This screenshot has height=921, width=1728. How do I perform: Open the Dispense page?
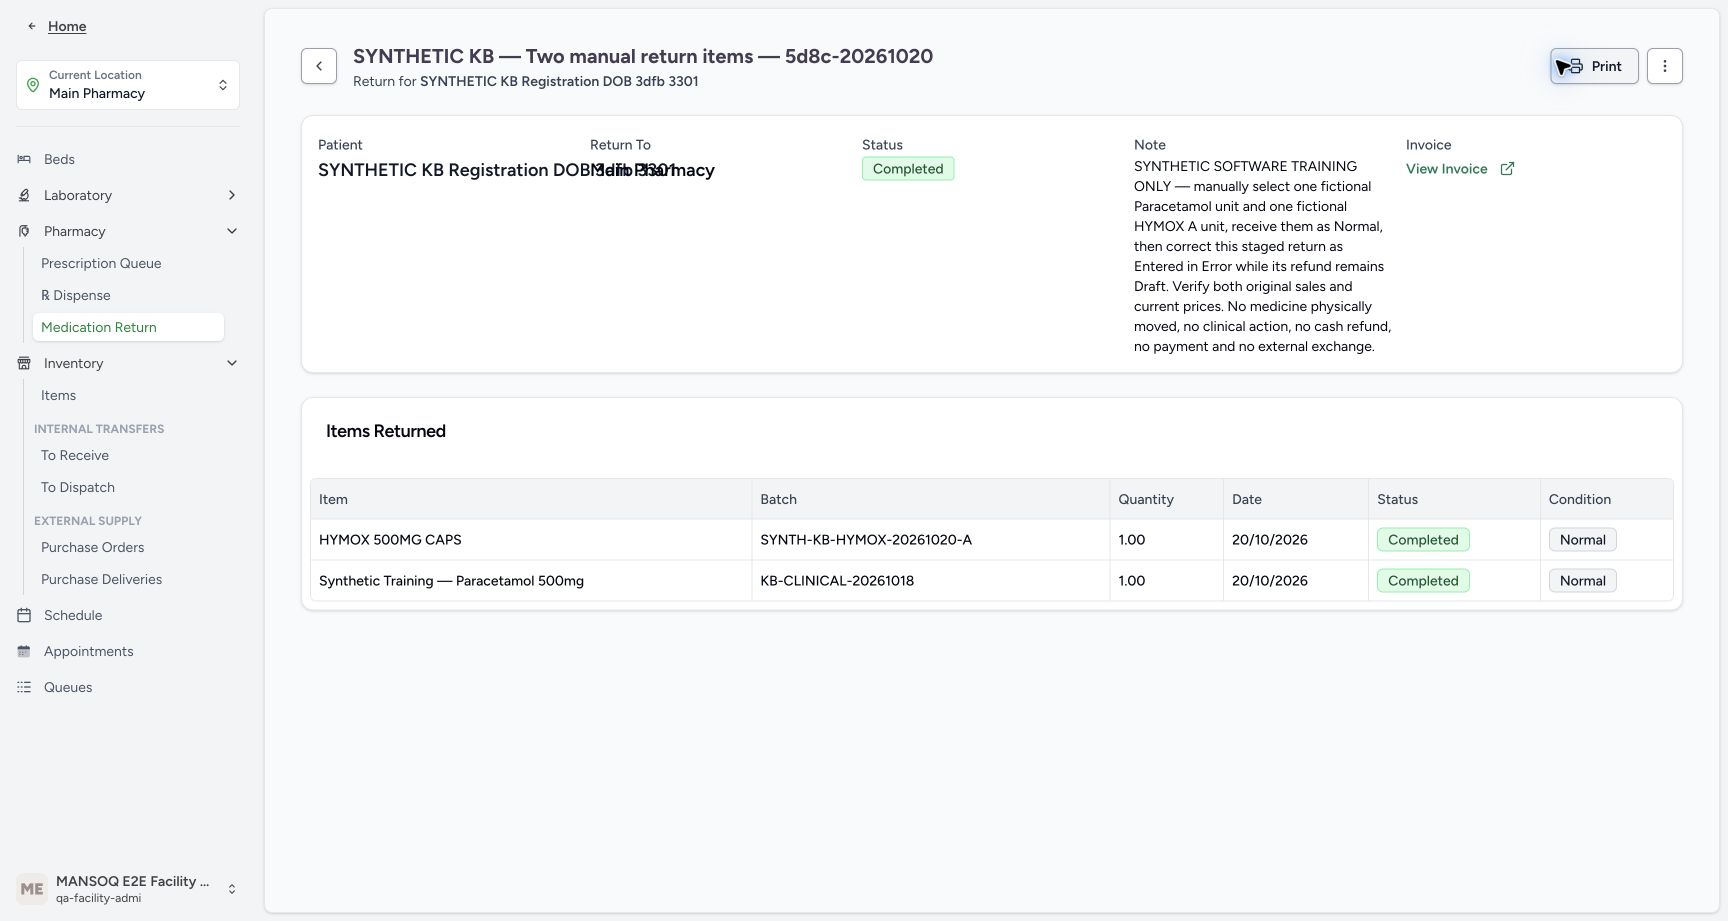coord(76,295)
